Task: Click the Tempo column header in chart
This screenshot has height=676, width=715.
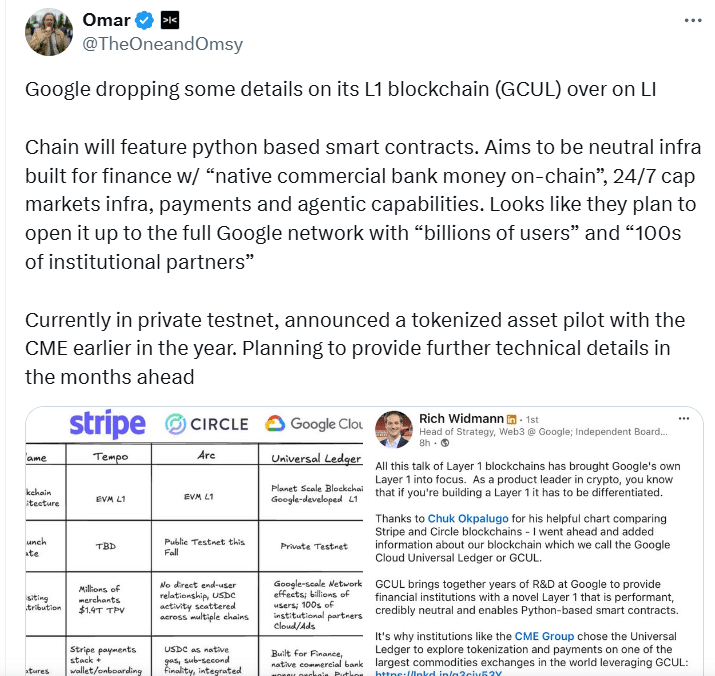Action: [112, 458]
